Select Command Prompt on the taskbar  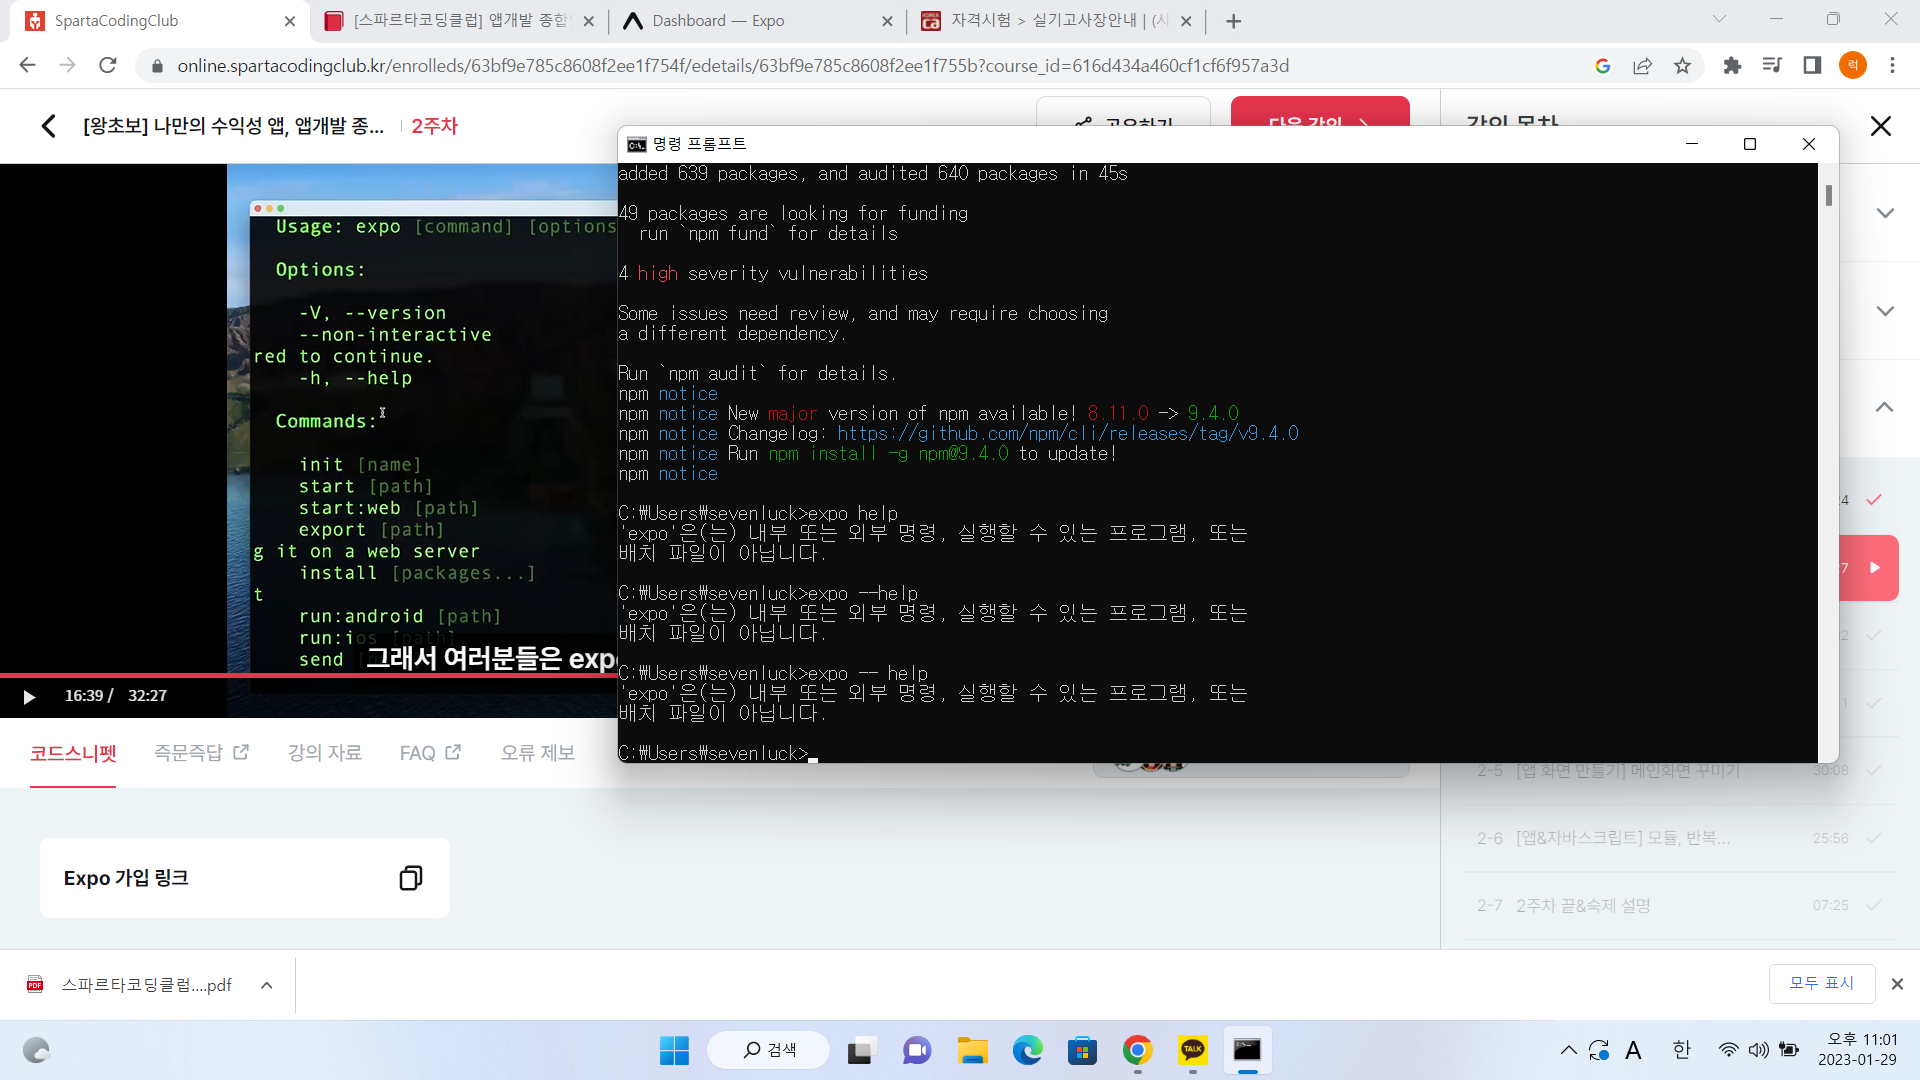tap(1247, 1051)
